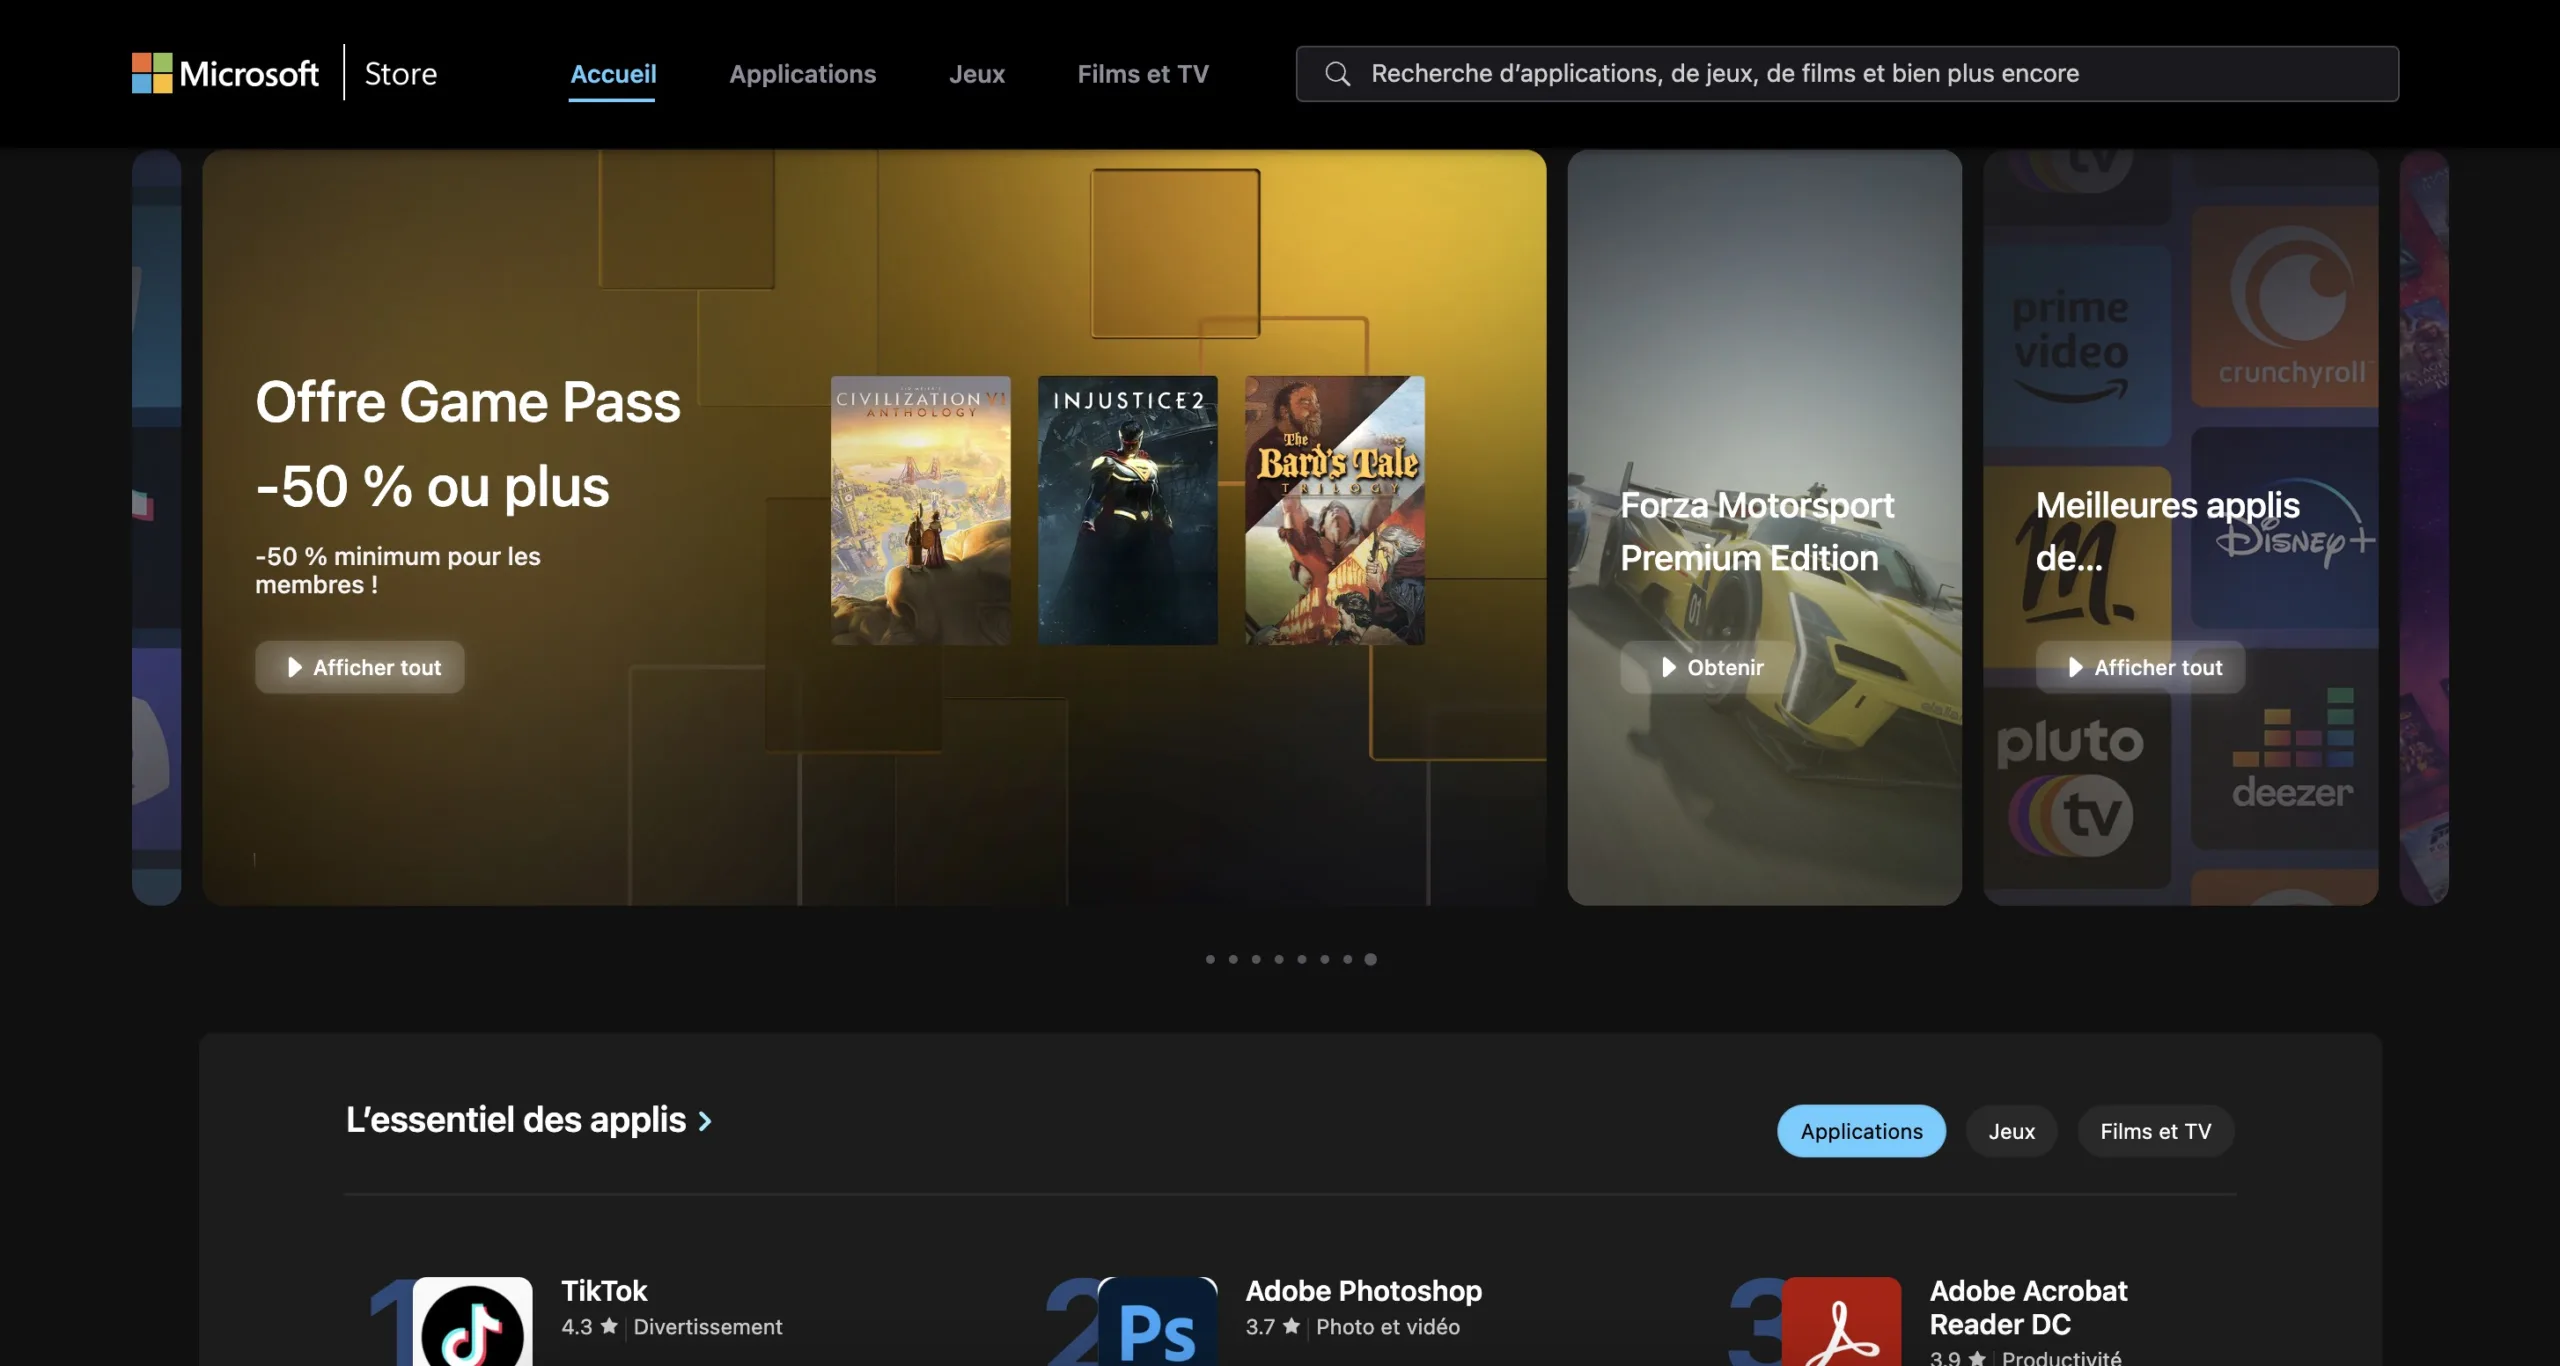Open the TikTok app icon
Image resolution: width=2560 pixels, height=1366 pixels.
472,1321
